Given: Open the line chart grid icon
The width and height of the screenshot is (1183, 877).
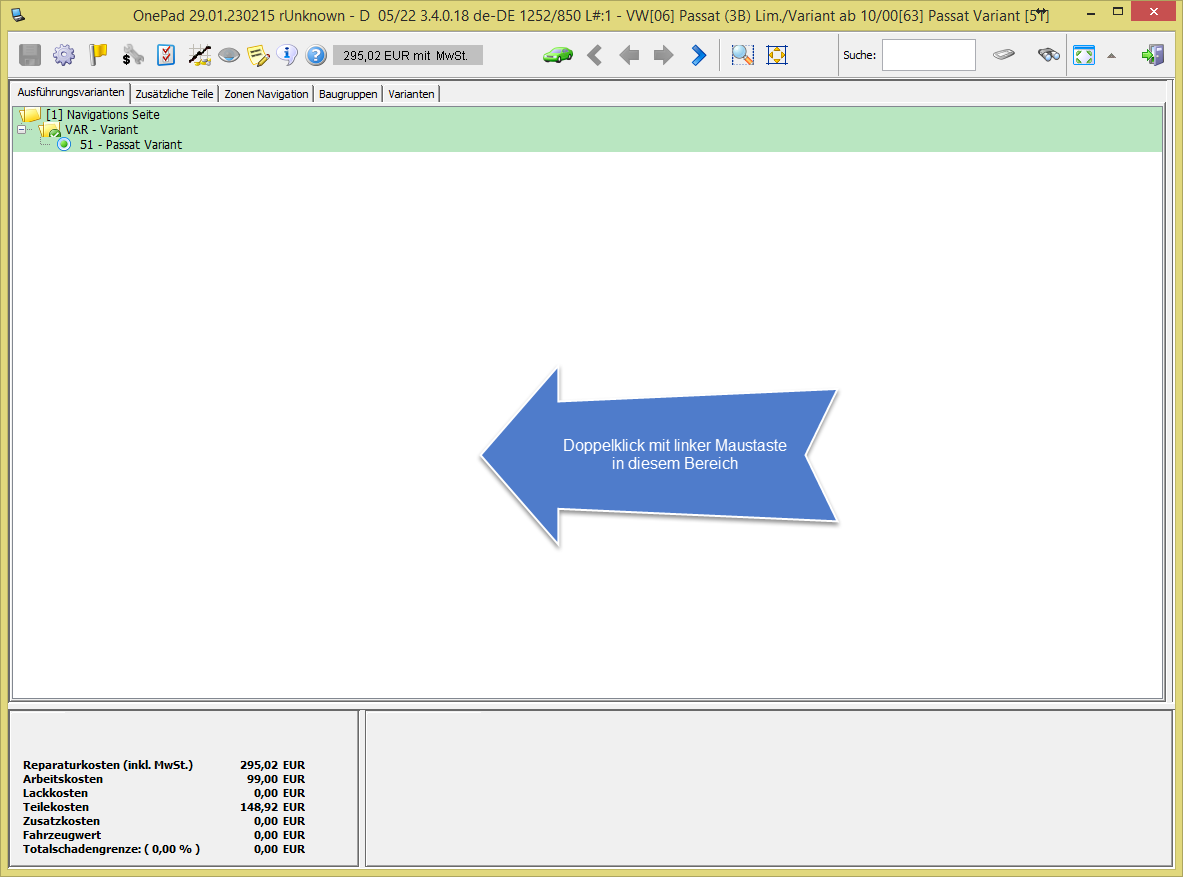Looking at the screenshot, I should click(x=199, y=55).
